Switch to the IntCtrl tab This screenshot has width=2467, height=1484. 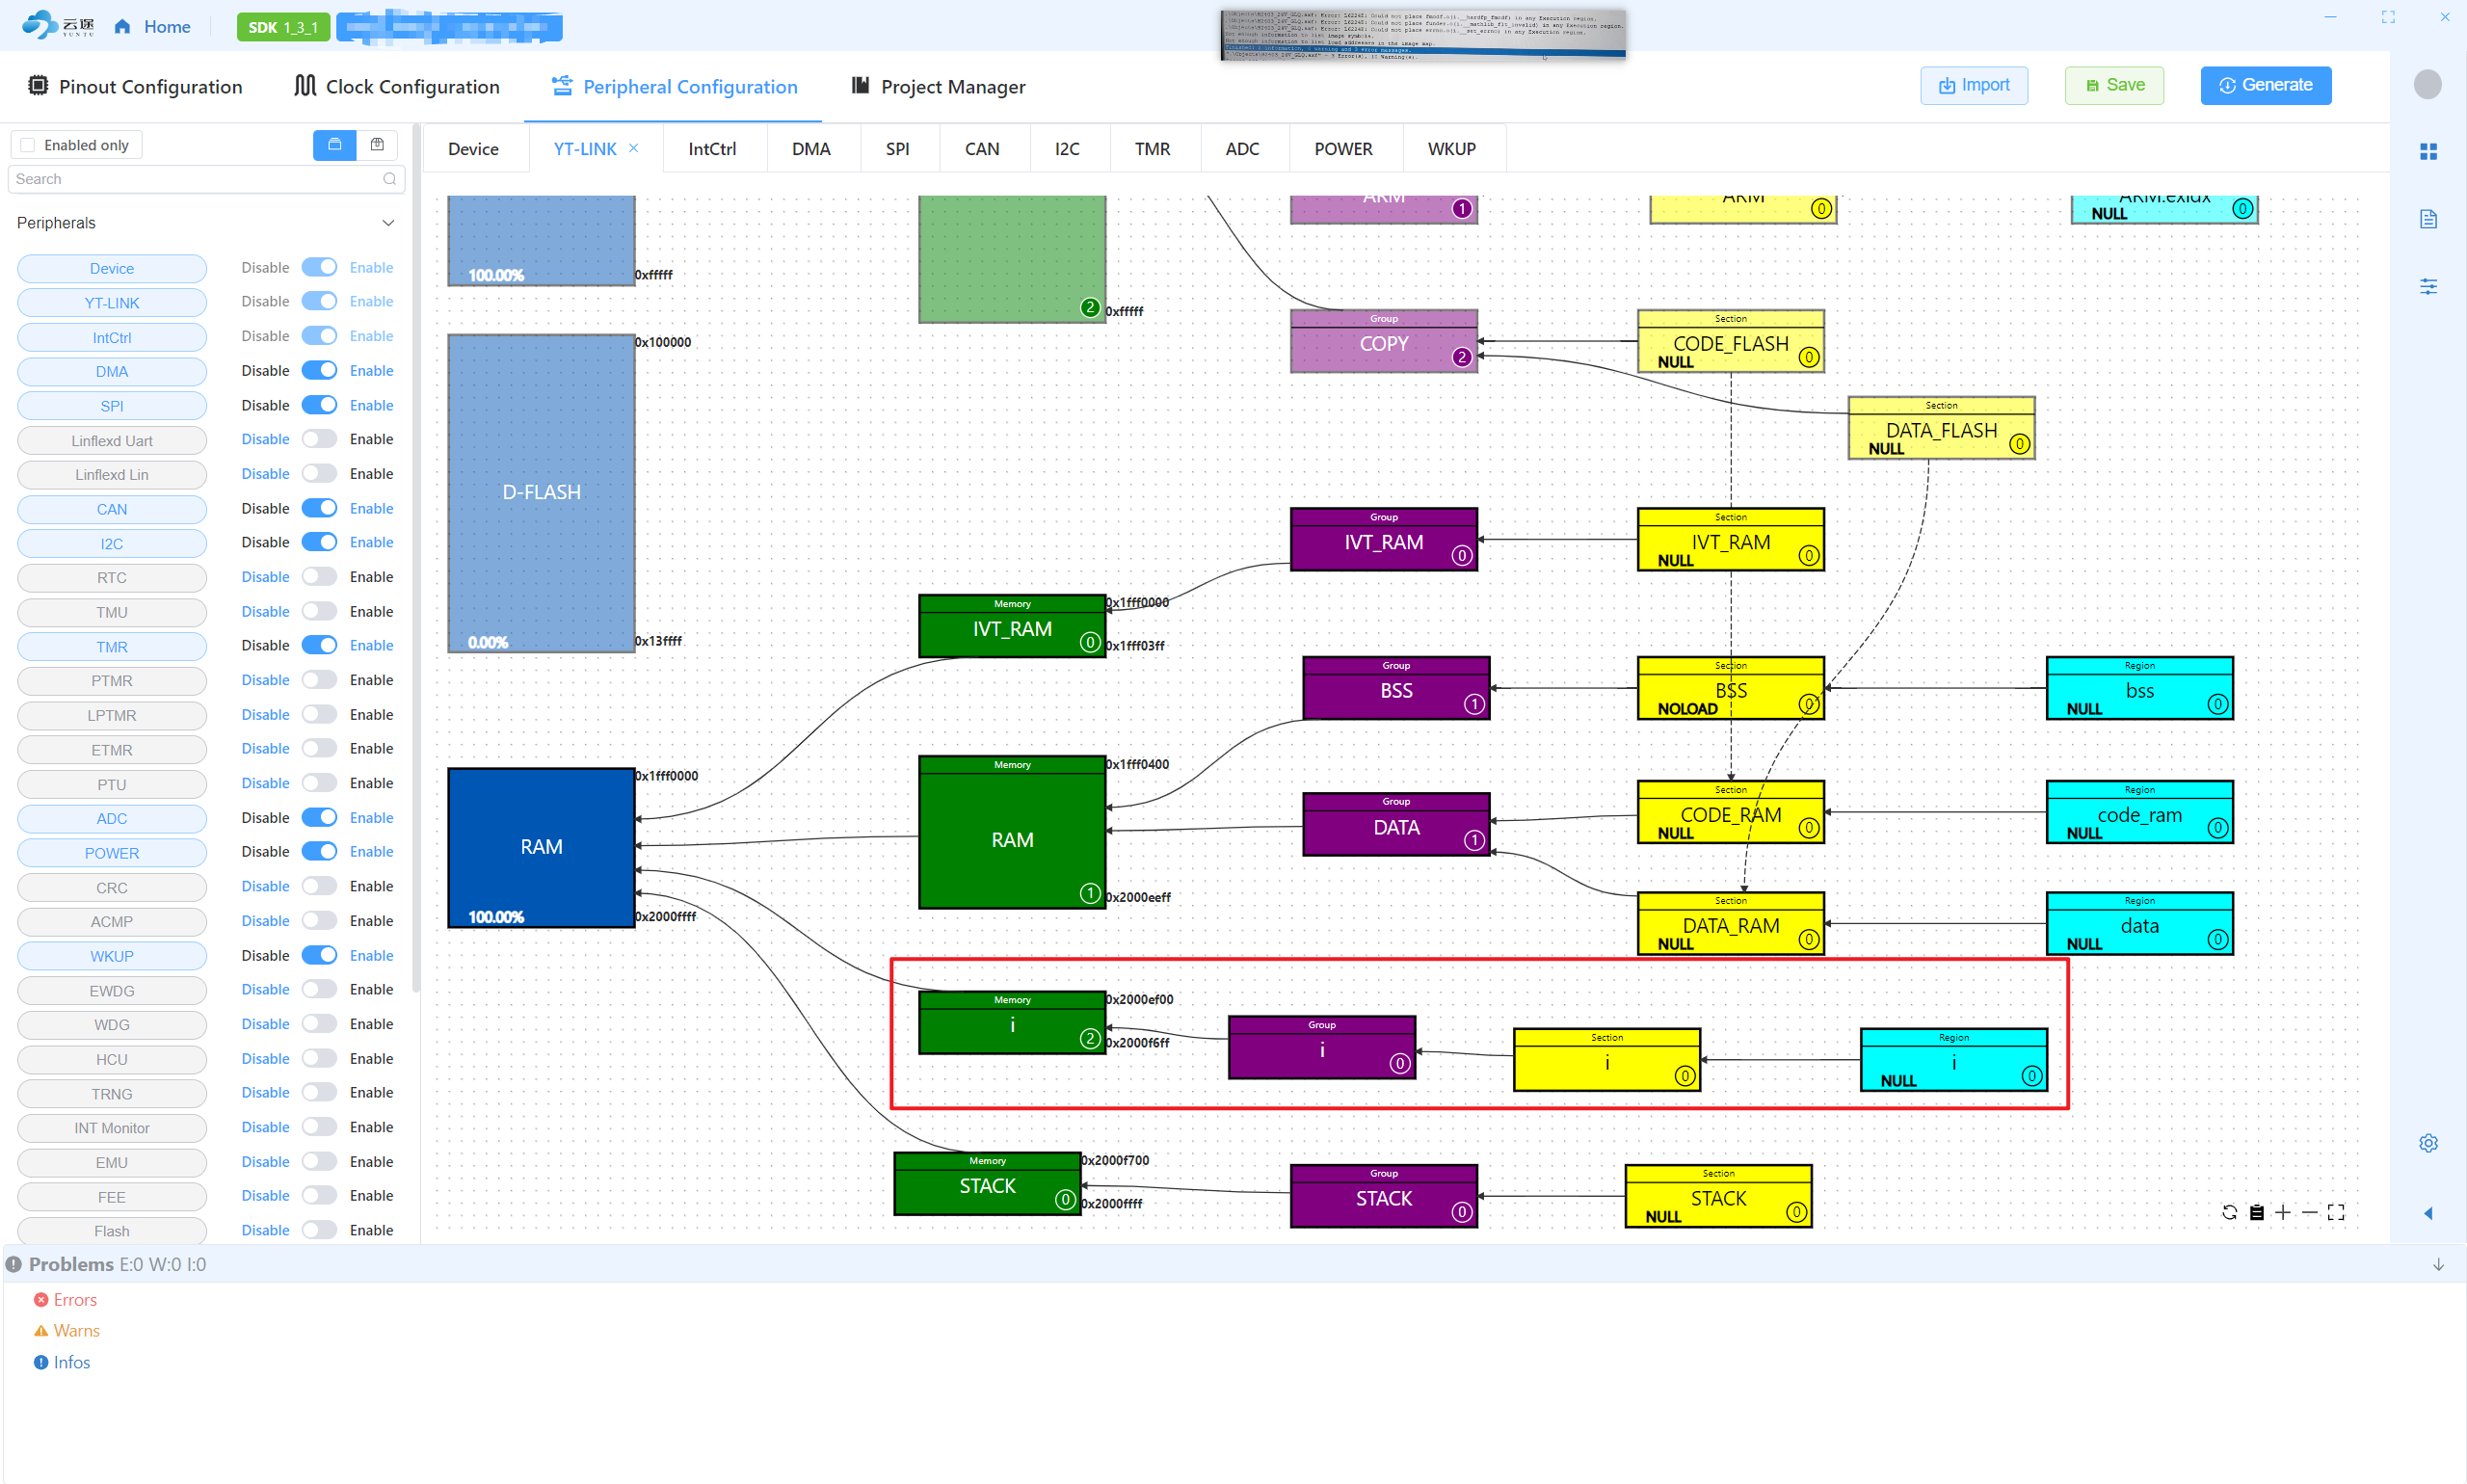(x=712, y=149)
